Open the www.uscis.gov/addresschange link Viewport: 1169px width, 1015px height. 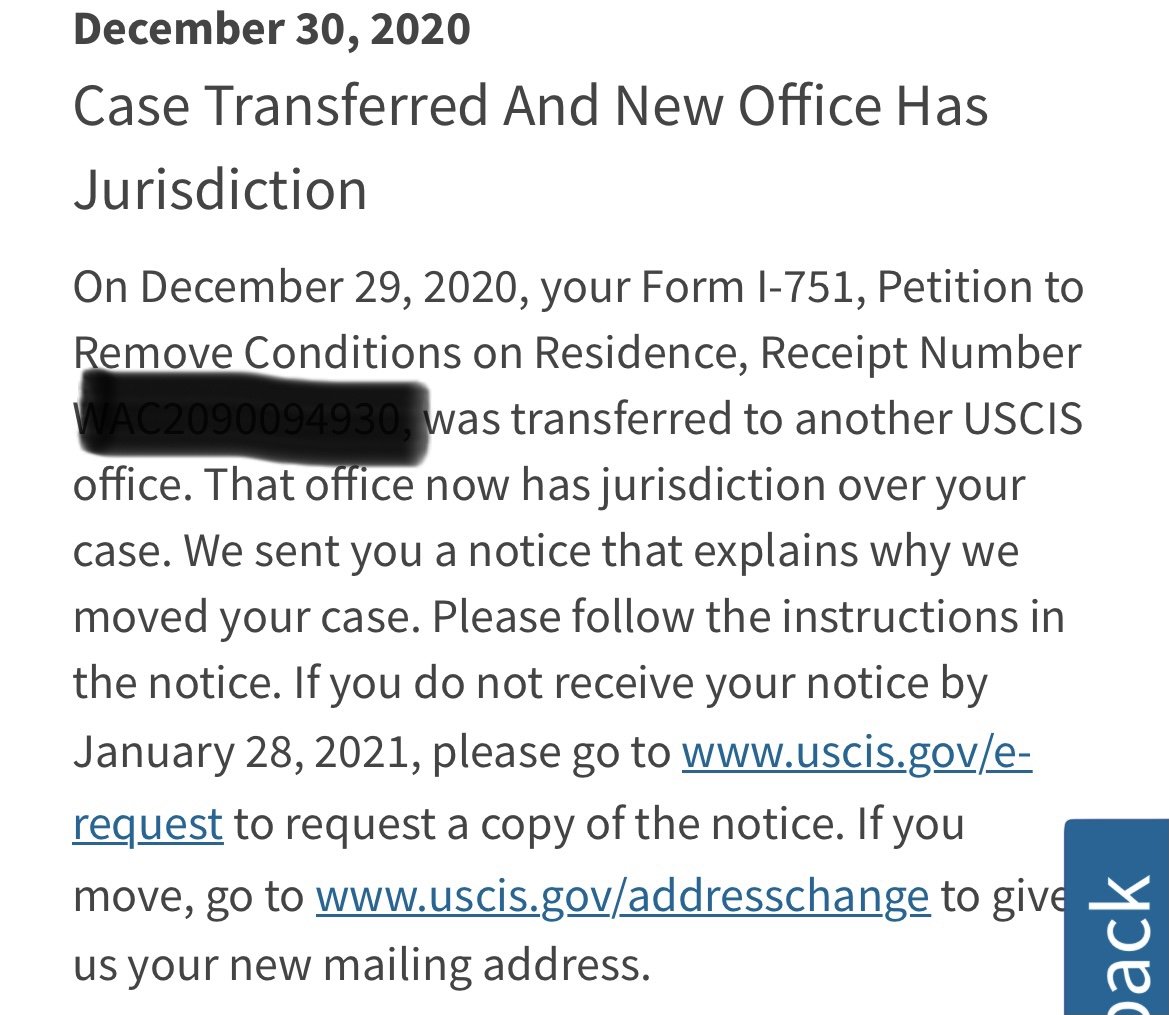(x=623, y=895)
